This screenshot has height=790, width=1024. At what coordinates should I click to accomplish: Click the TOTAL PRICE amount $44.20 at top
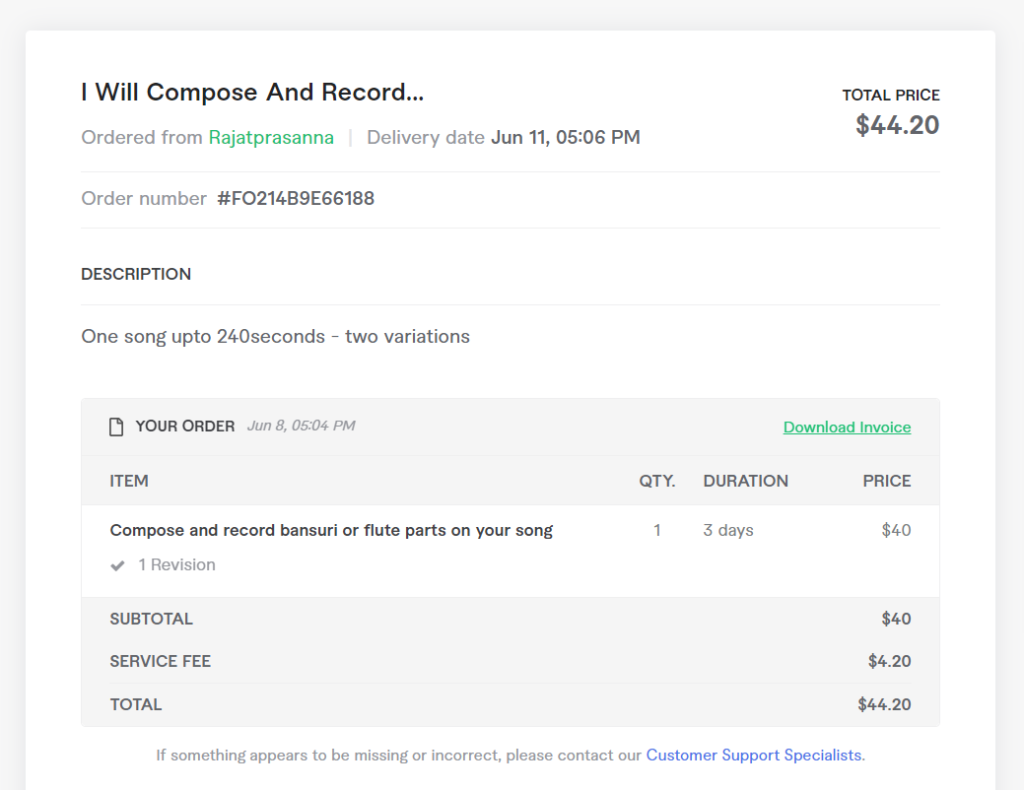point(897,125)
